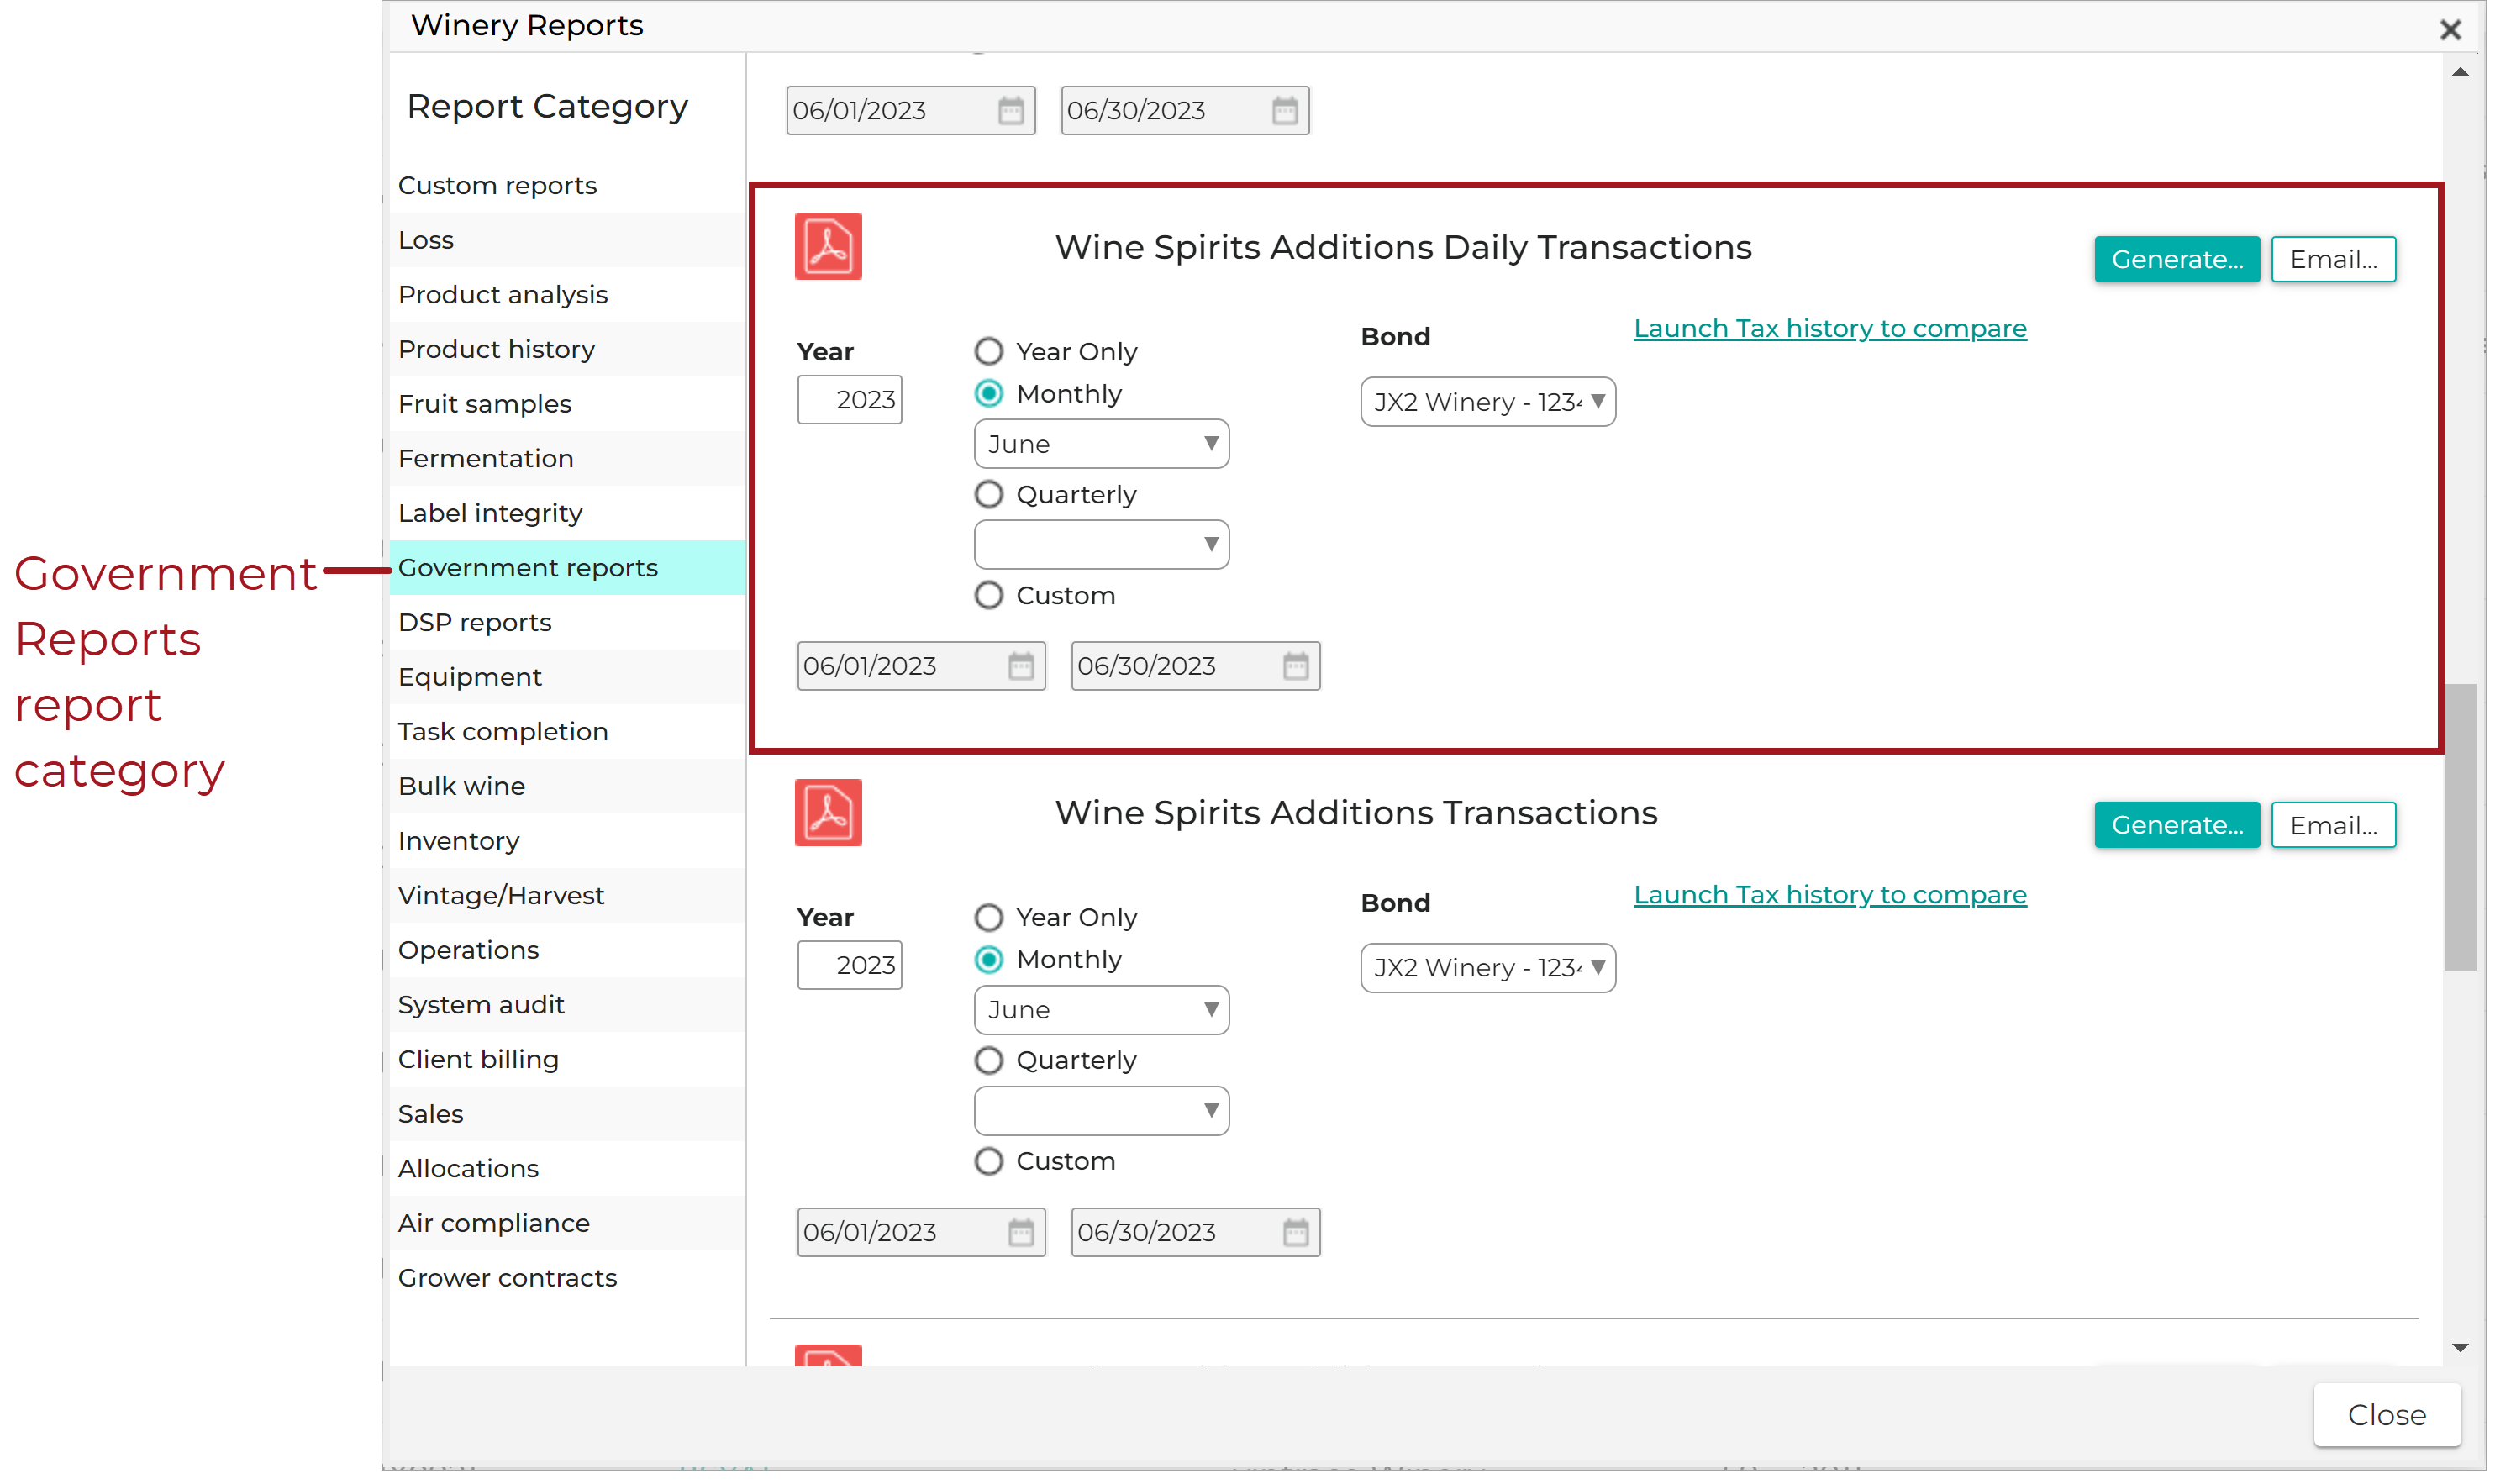Open start date calendar in Additions Transactions section
This screenshot has width=2495, height=1484.
tap(1021, 1232)
